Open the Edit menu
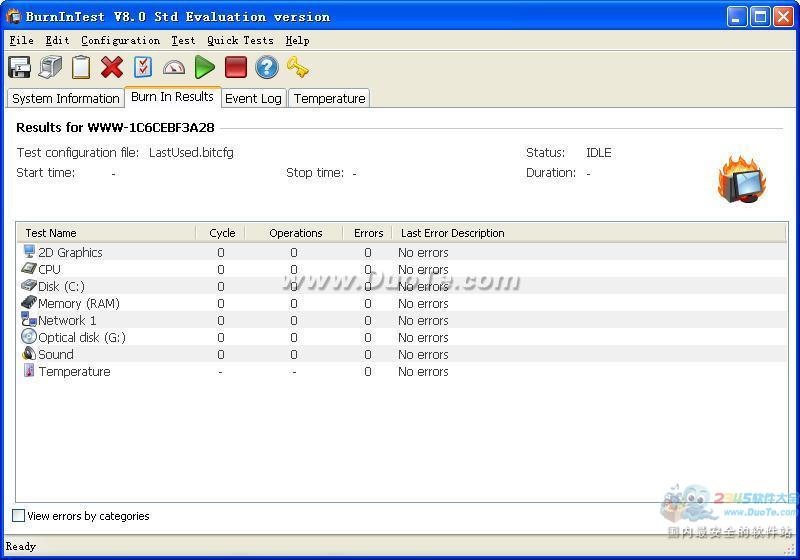Screen dimensions: 800x560 [x=57, y=40]
